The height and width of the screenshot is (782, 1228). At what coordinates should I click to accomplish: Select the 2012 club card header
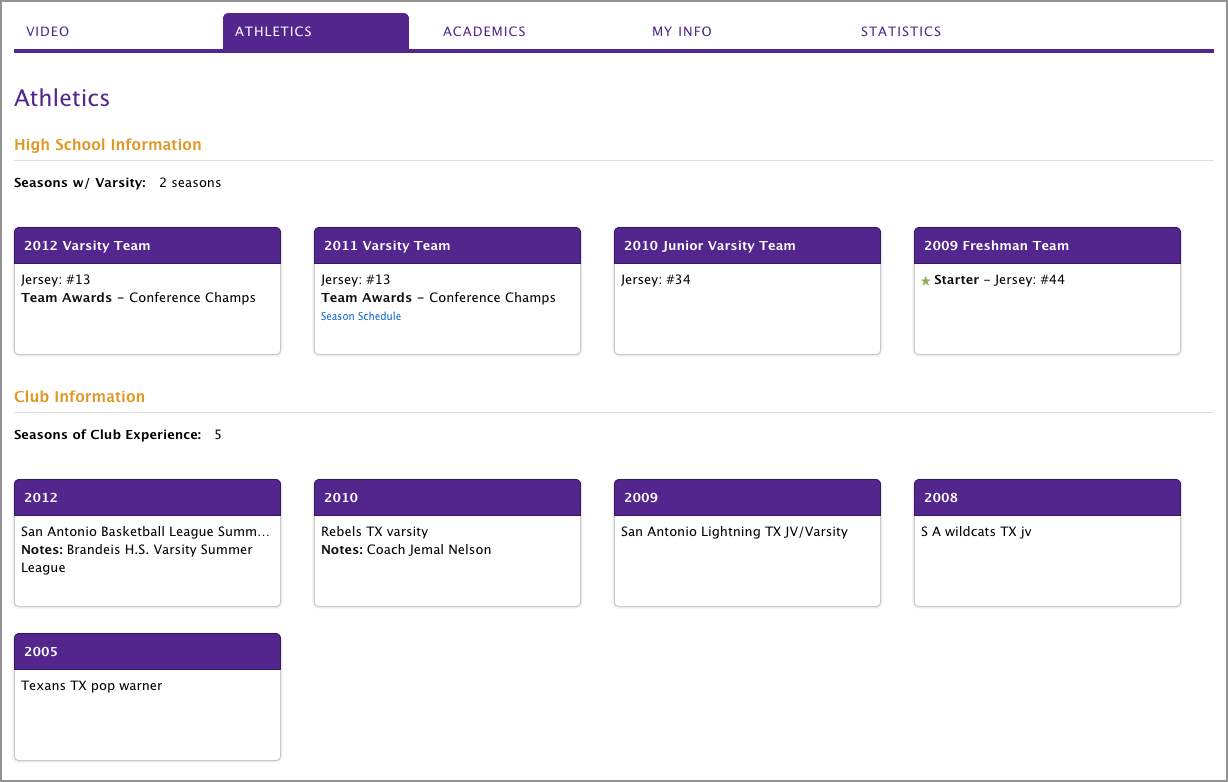tap(148, 498)
